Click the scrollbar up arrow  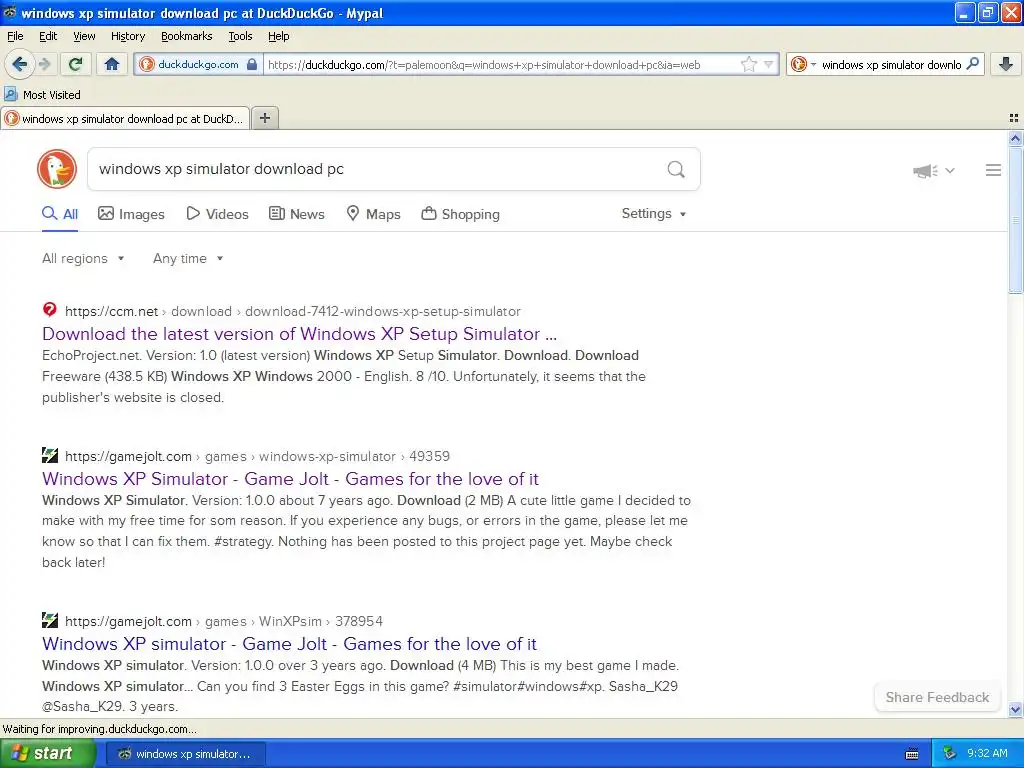coord(1015,138)
